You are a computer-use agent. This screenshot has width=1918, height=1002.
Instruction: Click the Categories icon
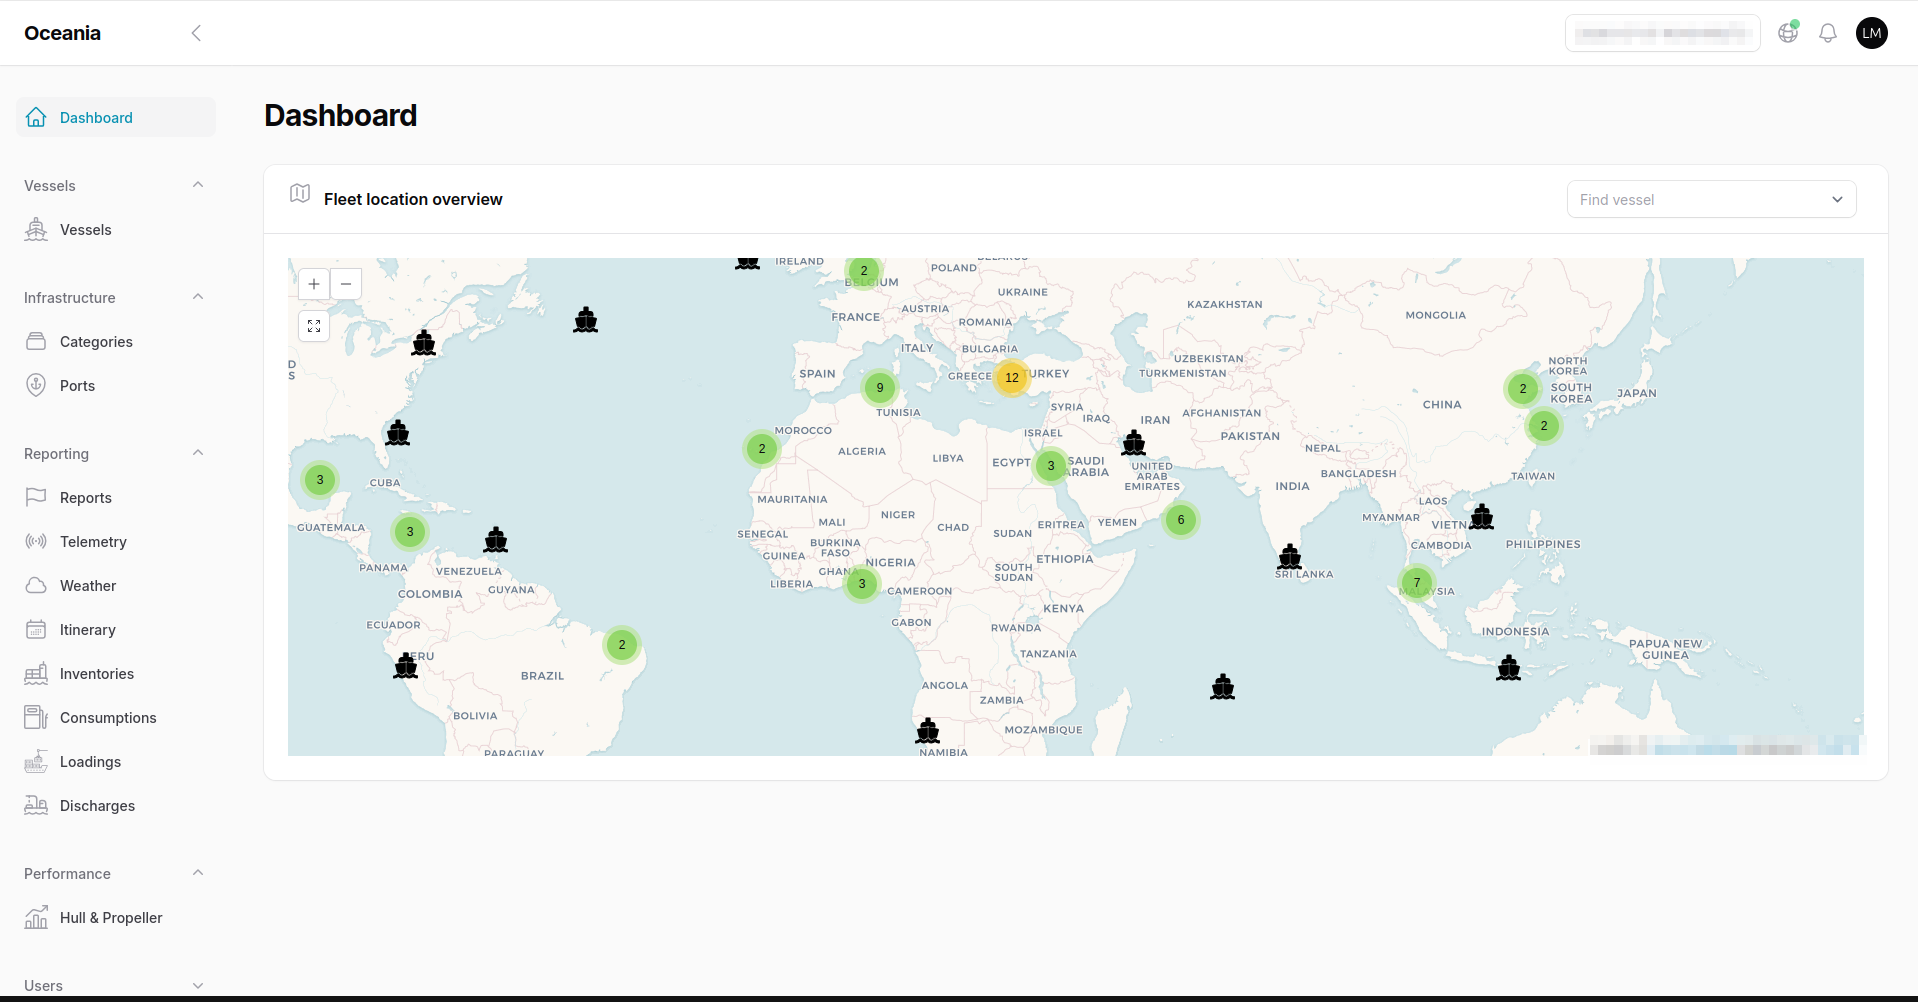(36, 341)
